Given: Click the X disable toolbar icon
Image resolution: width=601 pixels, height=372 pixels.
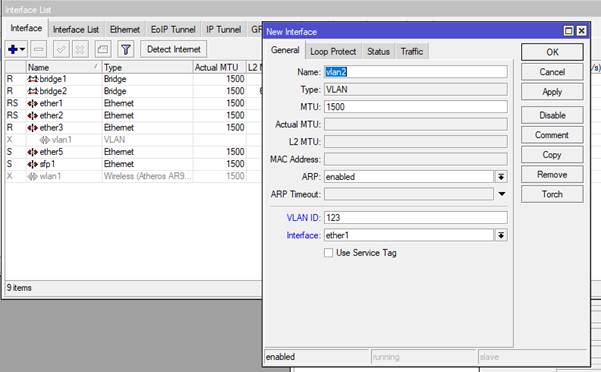Looking at the screenshot, I should 80,49.
